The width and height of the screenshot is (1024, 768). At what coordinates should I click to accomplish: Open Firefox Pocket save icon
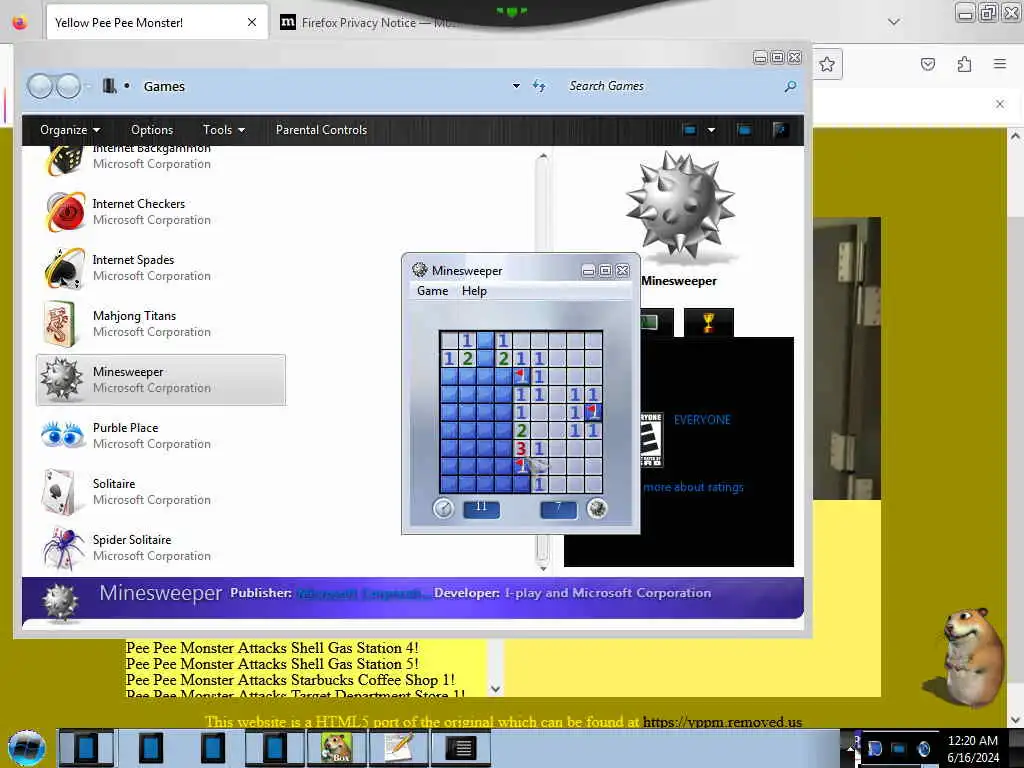928,64
